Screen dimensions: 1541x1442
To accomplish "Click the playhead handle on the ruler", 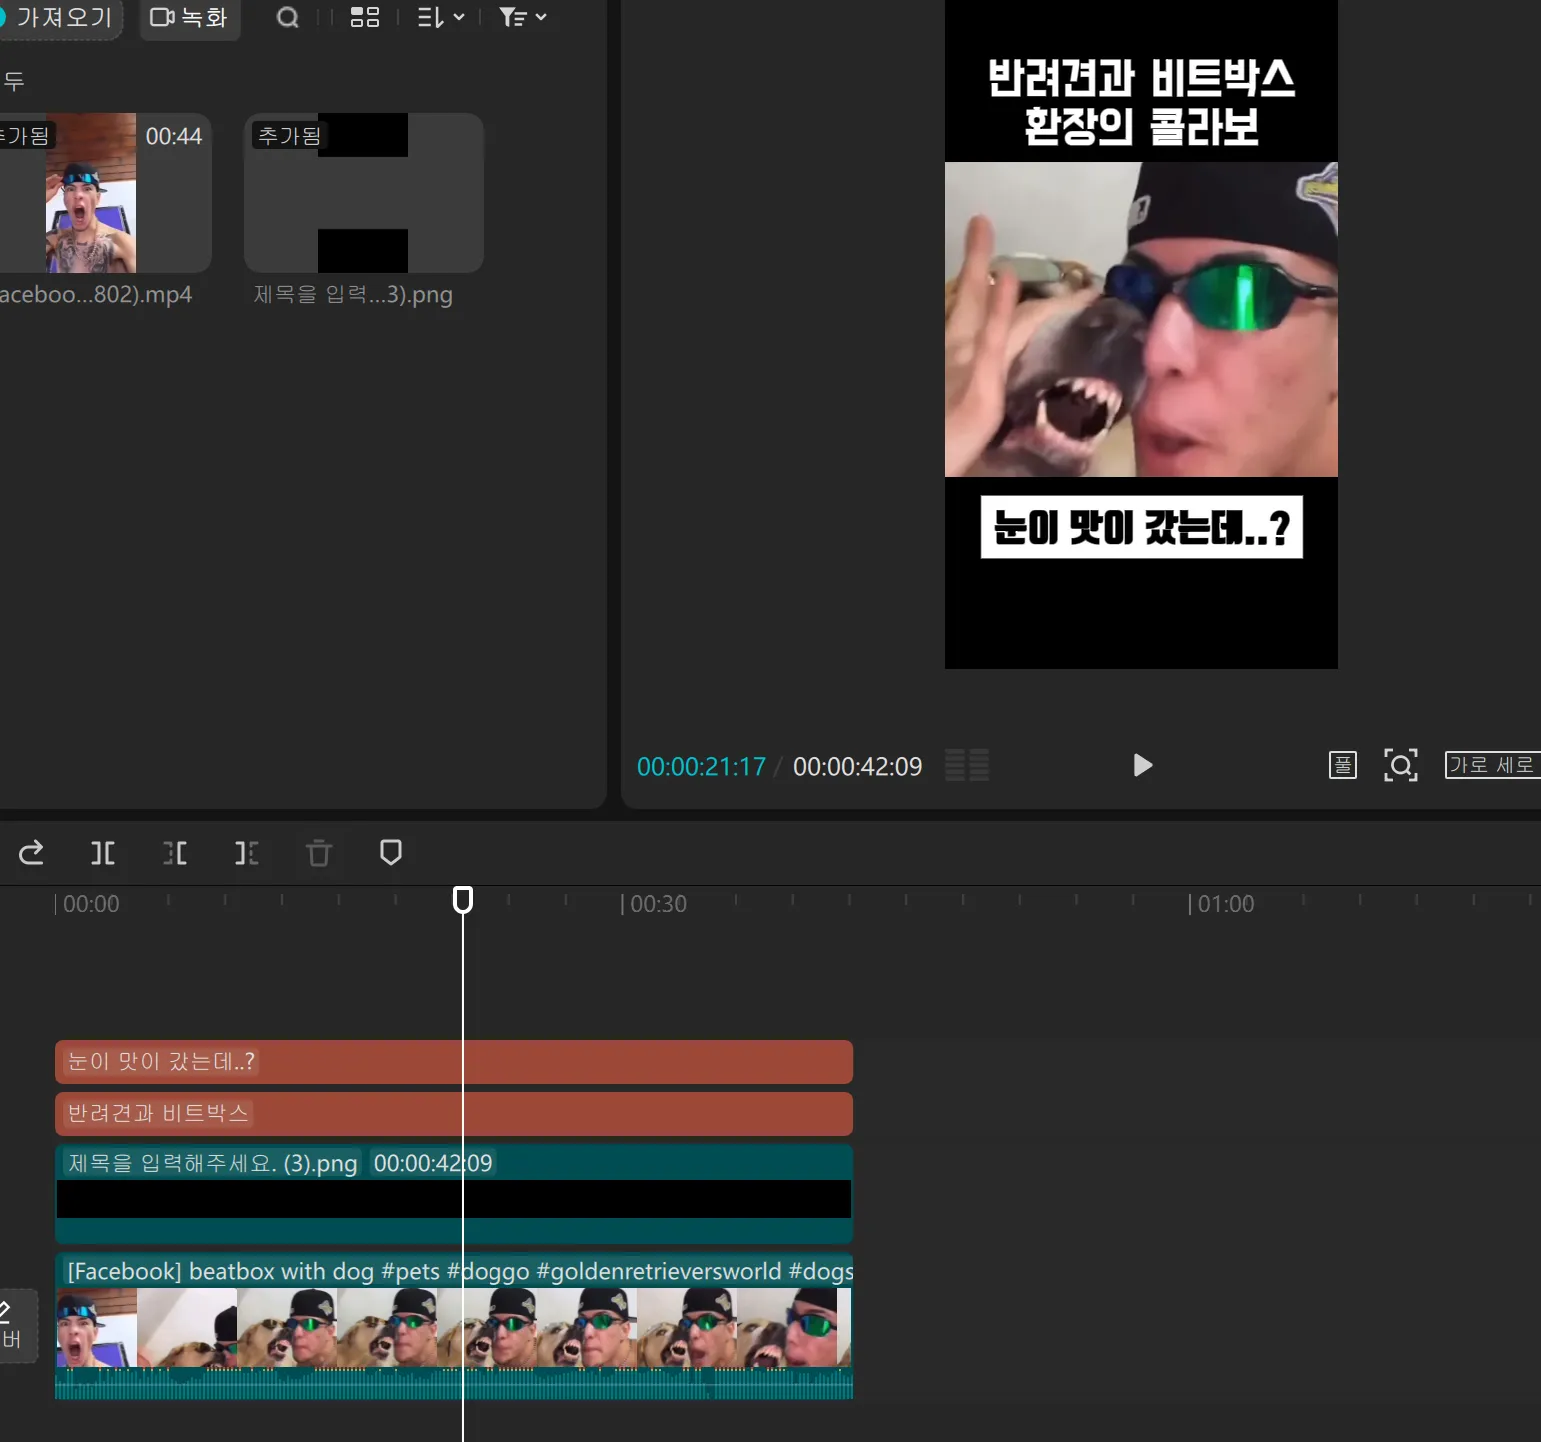I will point(463,900).
